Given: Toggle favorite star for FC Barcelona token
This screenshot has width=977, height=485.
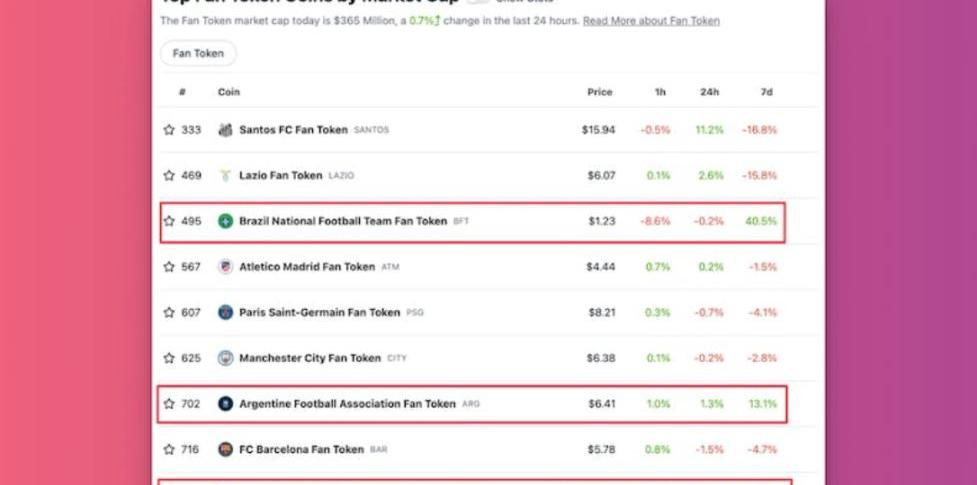Looking at the screenshot, I should pyautogui.click(x=169, y=449).
